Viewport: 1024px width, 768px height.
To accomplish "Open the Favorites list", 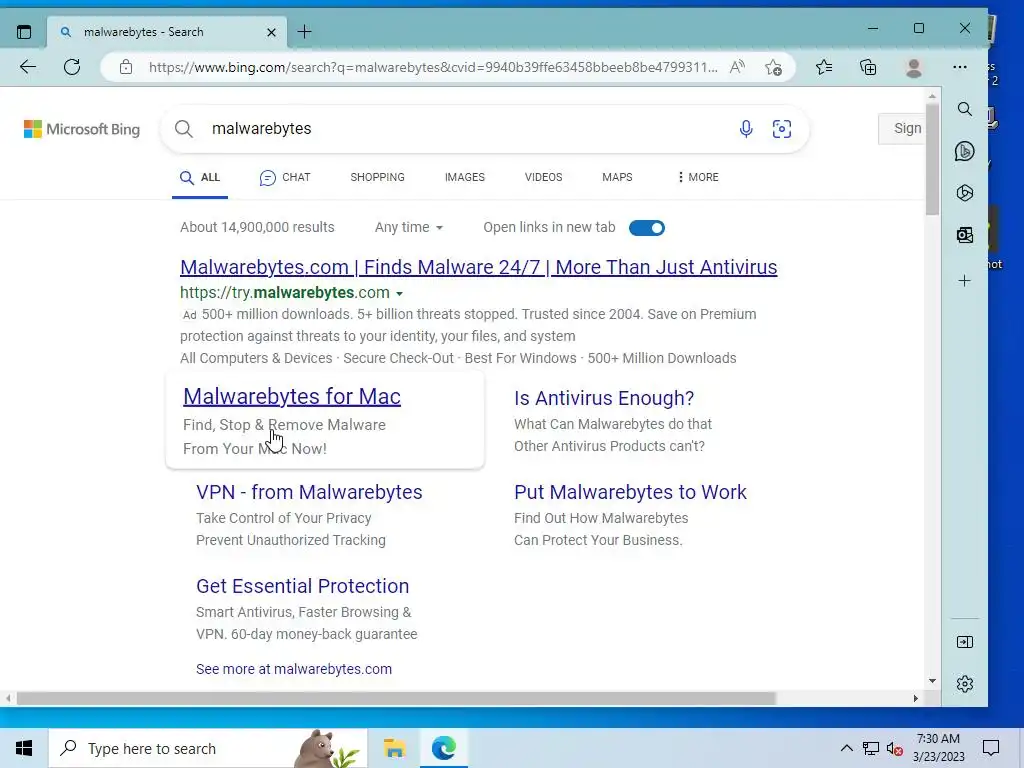I will [x=824, y=67].
